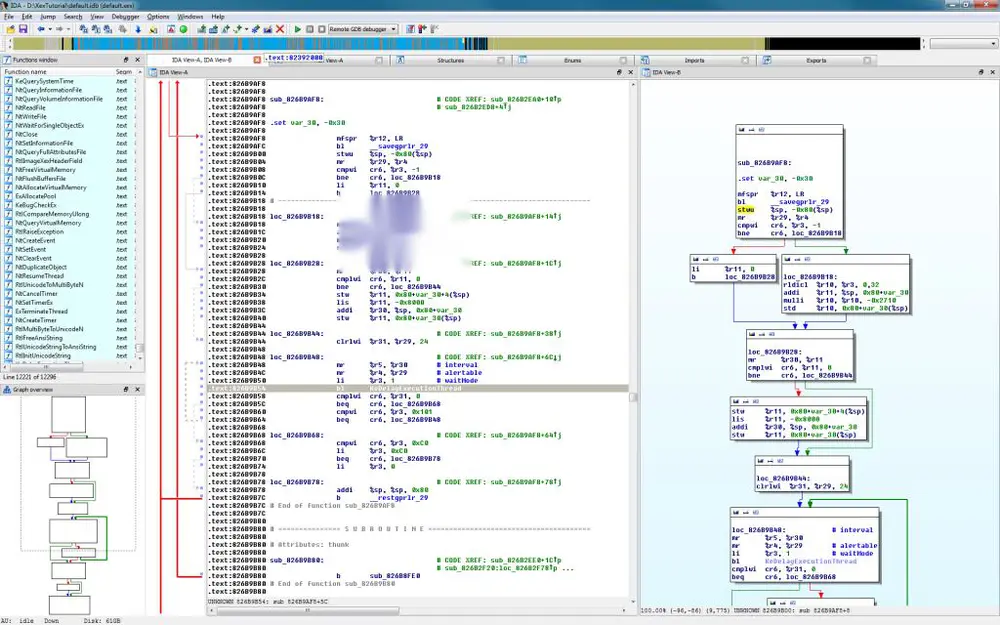Open the empty combo box beside navigation band
The height and width of the screenshot is (625, 1000).
click(x=964, y=44)
